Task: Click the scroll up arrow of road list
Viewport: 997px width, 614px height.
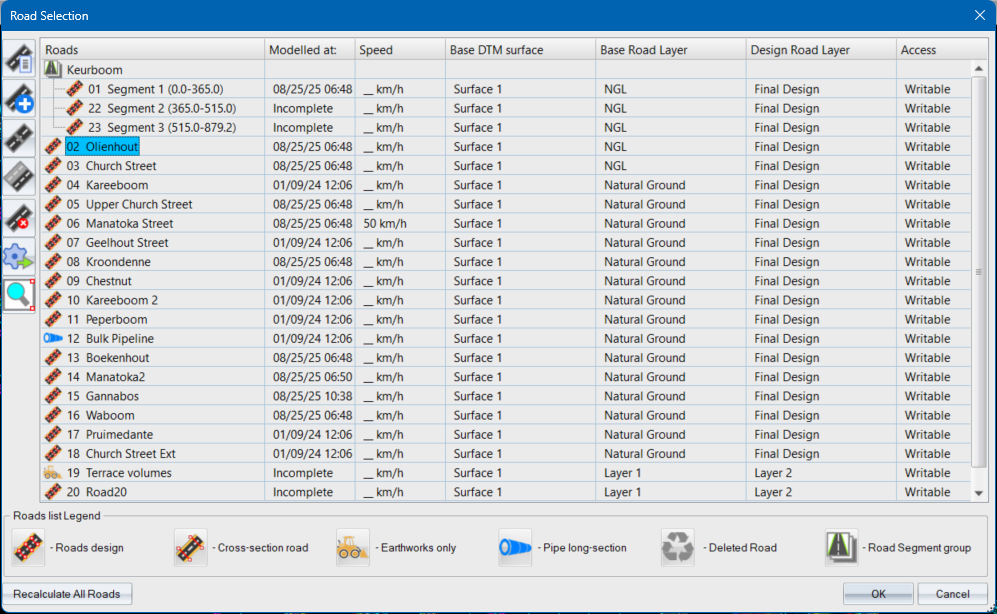Action: pos(979,70)
